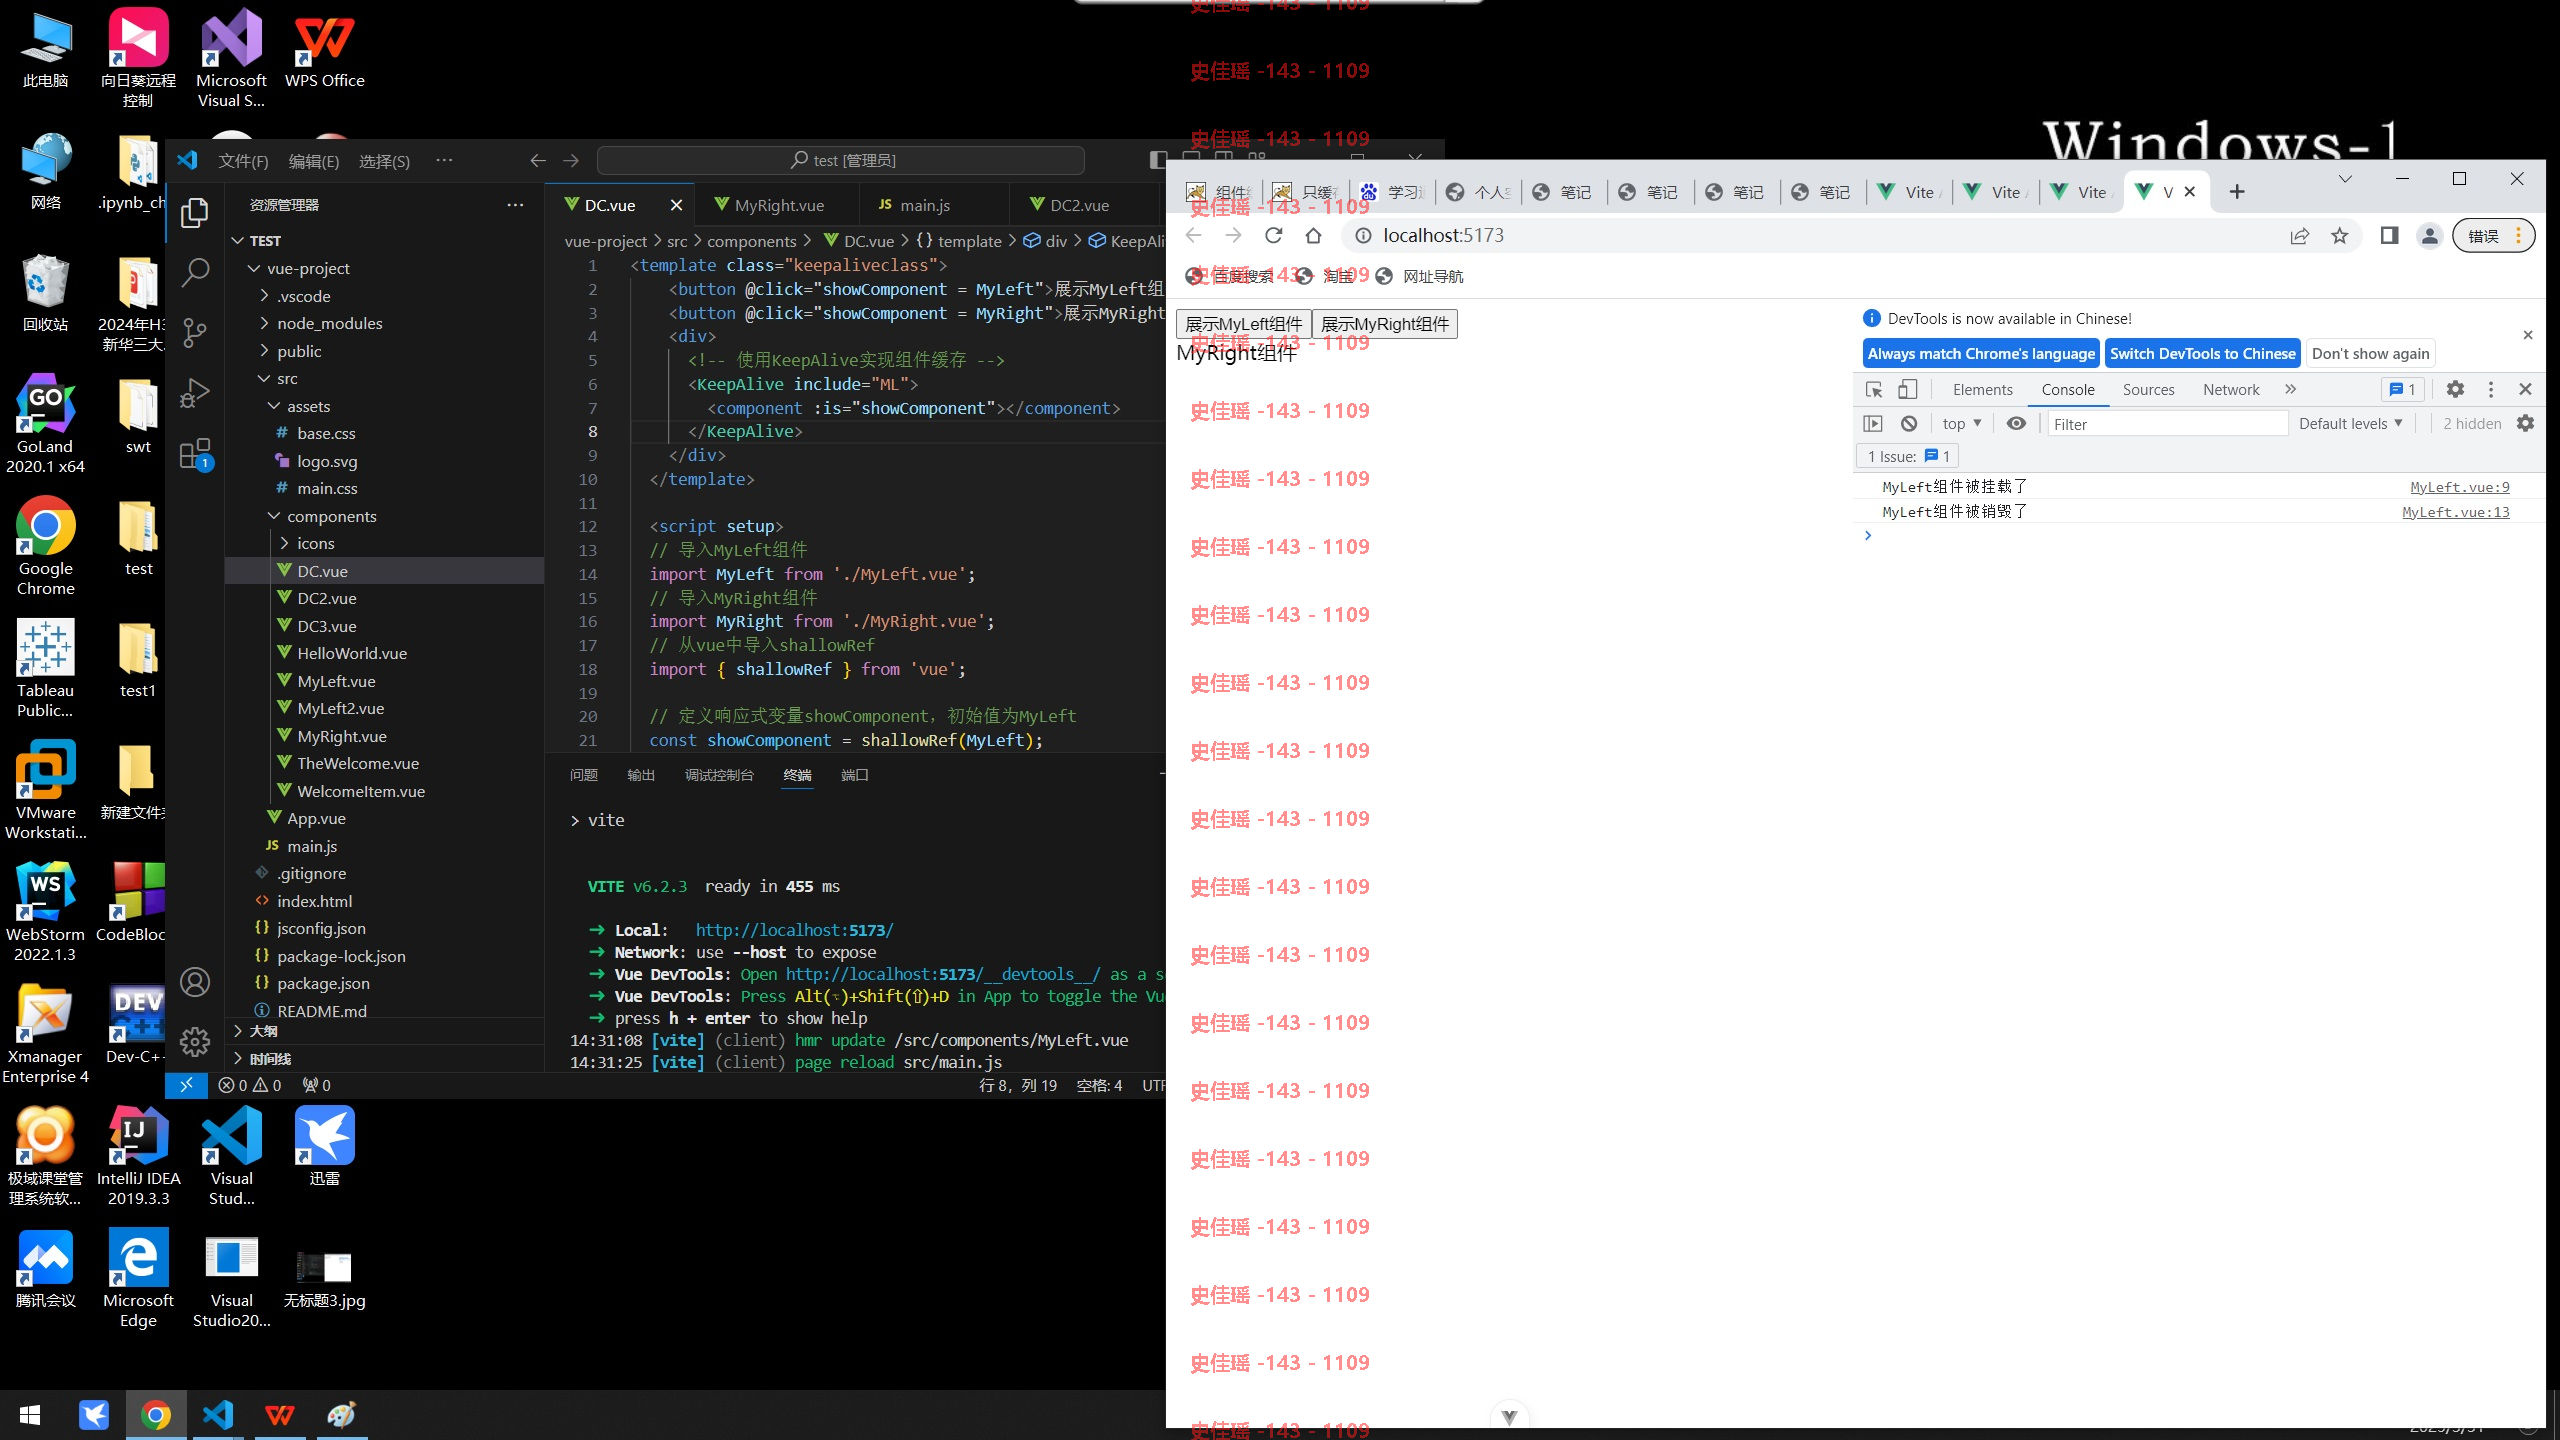Image resolution: width=2560 pixels, height=1440 pixels.
Task: Close the DevTools panel
Action: click(x=2526, y=389)
